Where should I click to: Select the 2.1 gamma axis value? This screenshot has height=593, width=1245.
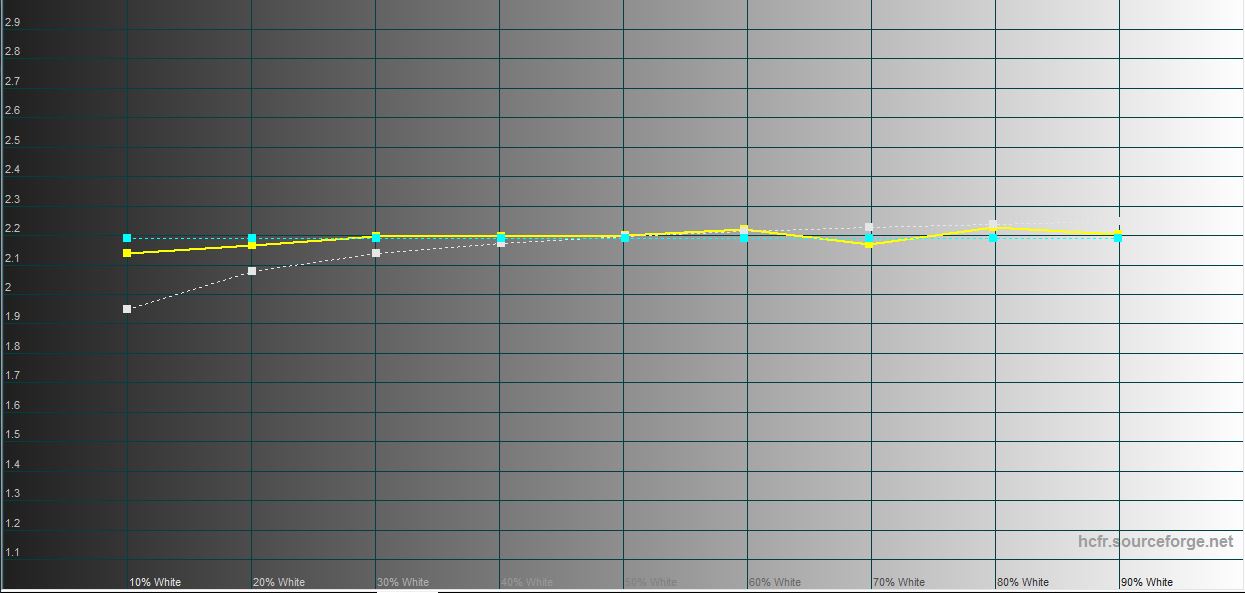[x=12, y=258]
